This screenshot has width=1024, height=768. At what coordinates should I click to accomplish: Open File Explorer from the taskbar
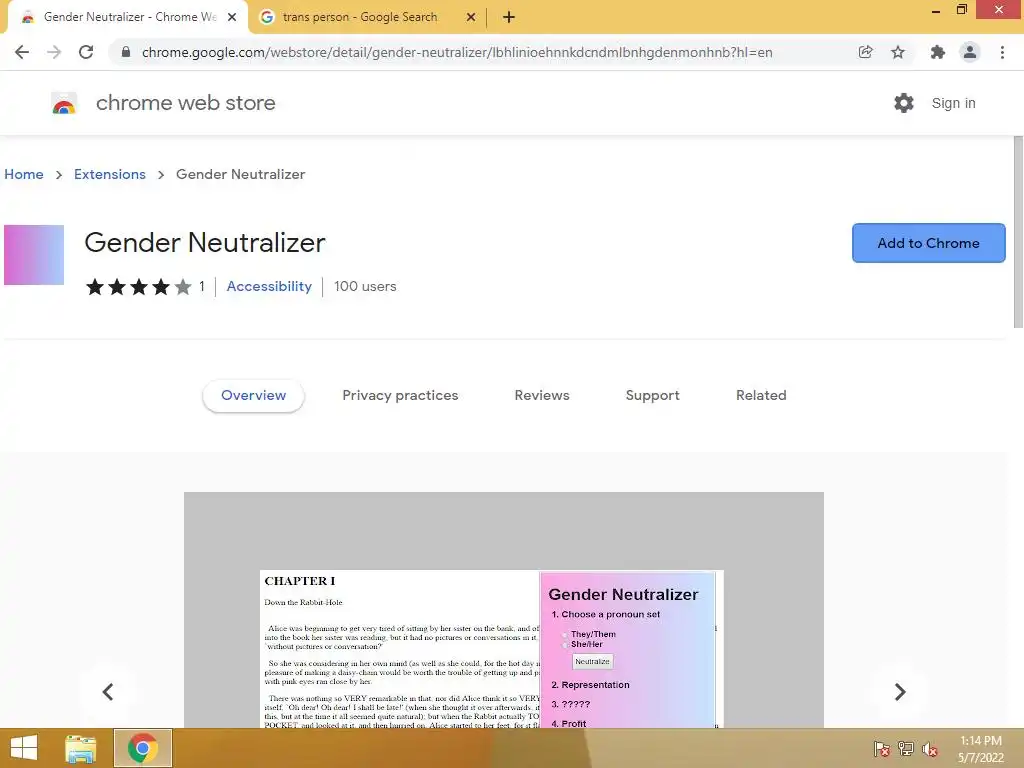click(x=81, y=748)
